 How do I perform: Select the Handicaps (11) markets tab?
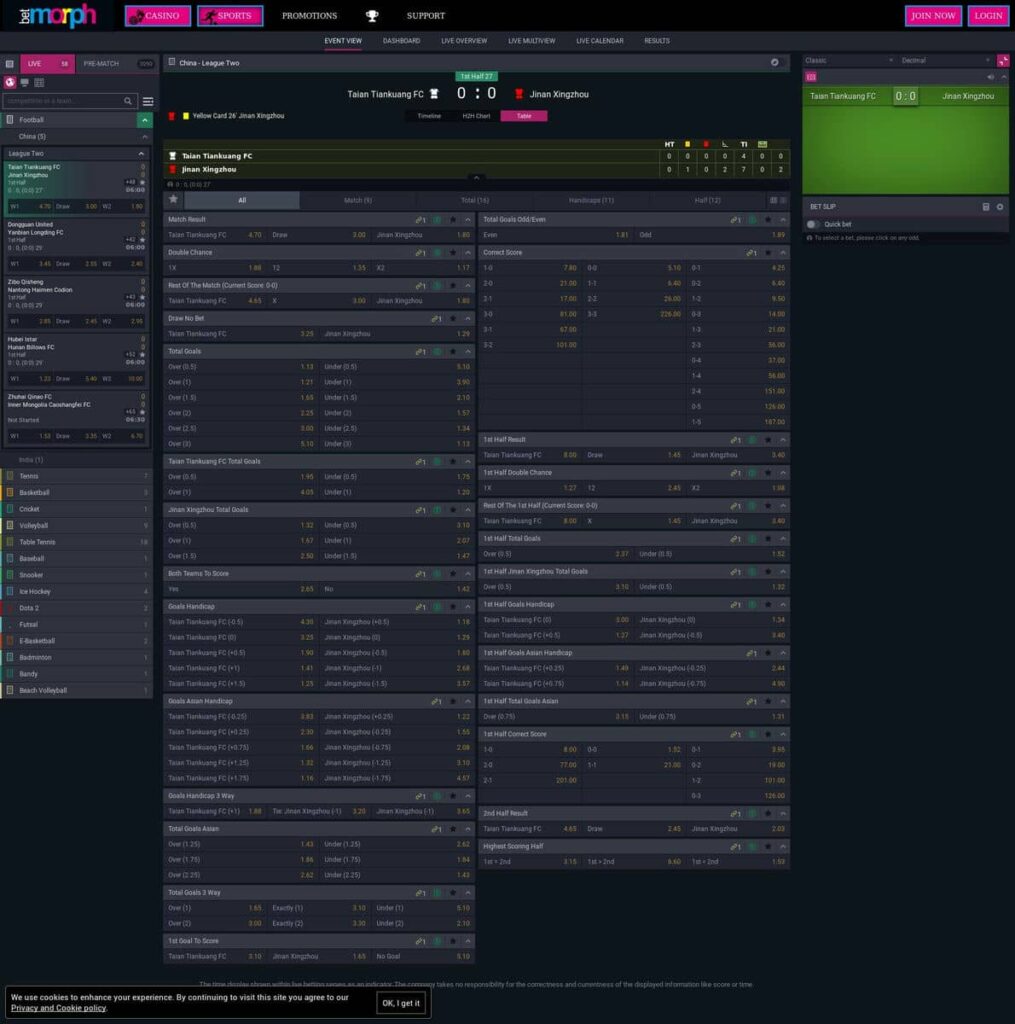click(x=591, y=200)
